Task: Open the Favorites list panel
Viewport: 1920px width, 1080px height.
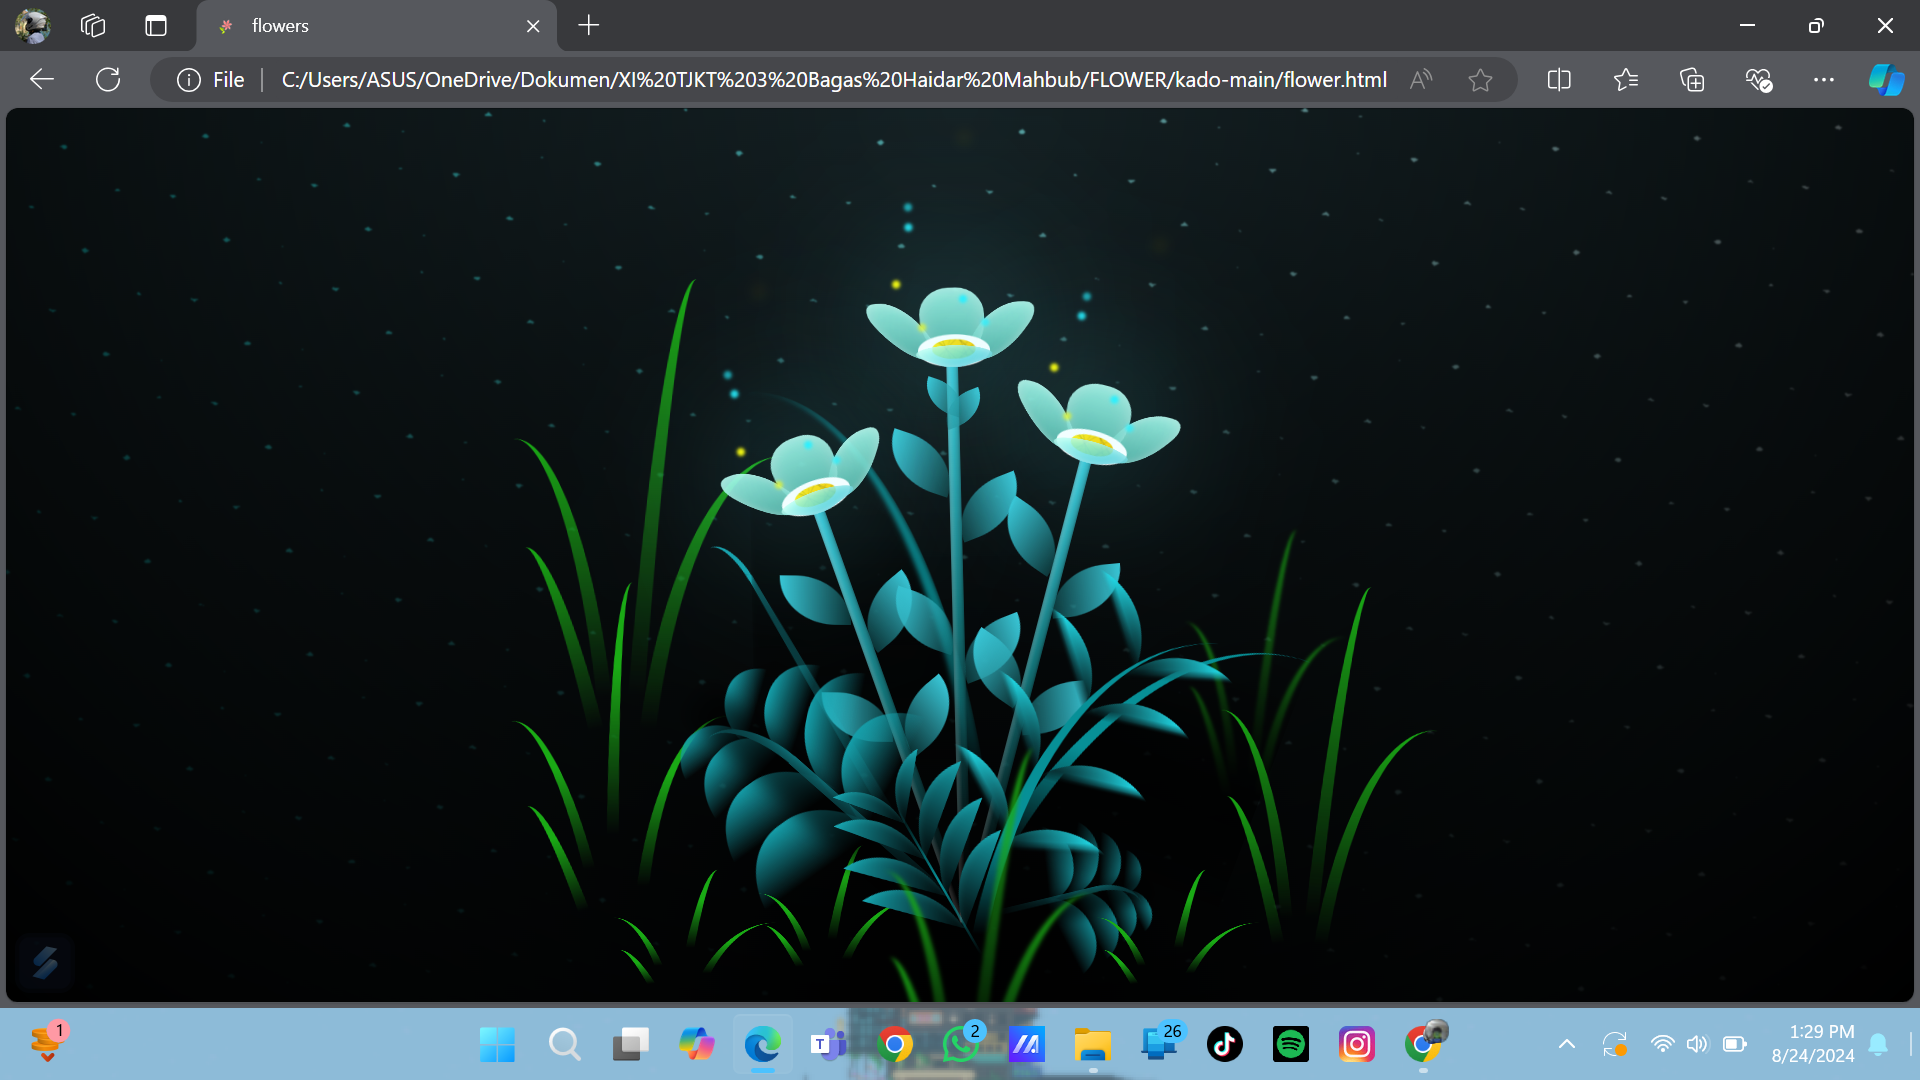Action: coord(1626,79)
